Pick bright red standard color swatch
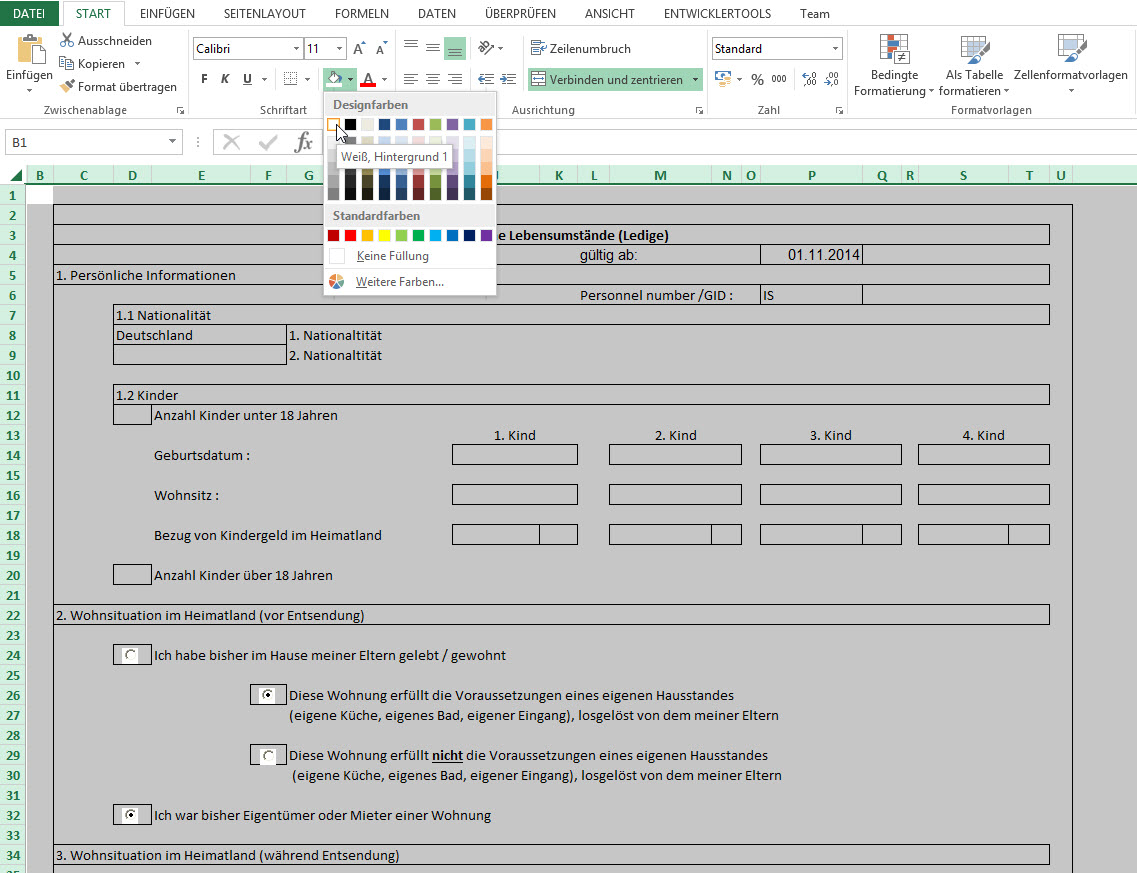The width and height of the screenshot is (1137, 873). pyautogui.click(x=350, y=235)
